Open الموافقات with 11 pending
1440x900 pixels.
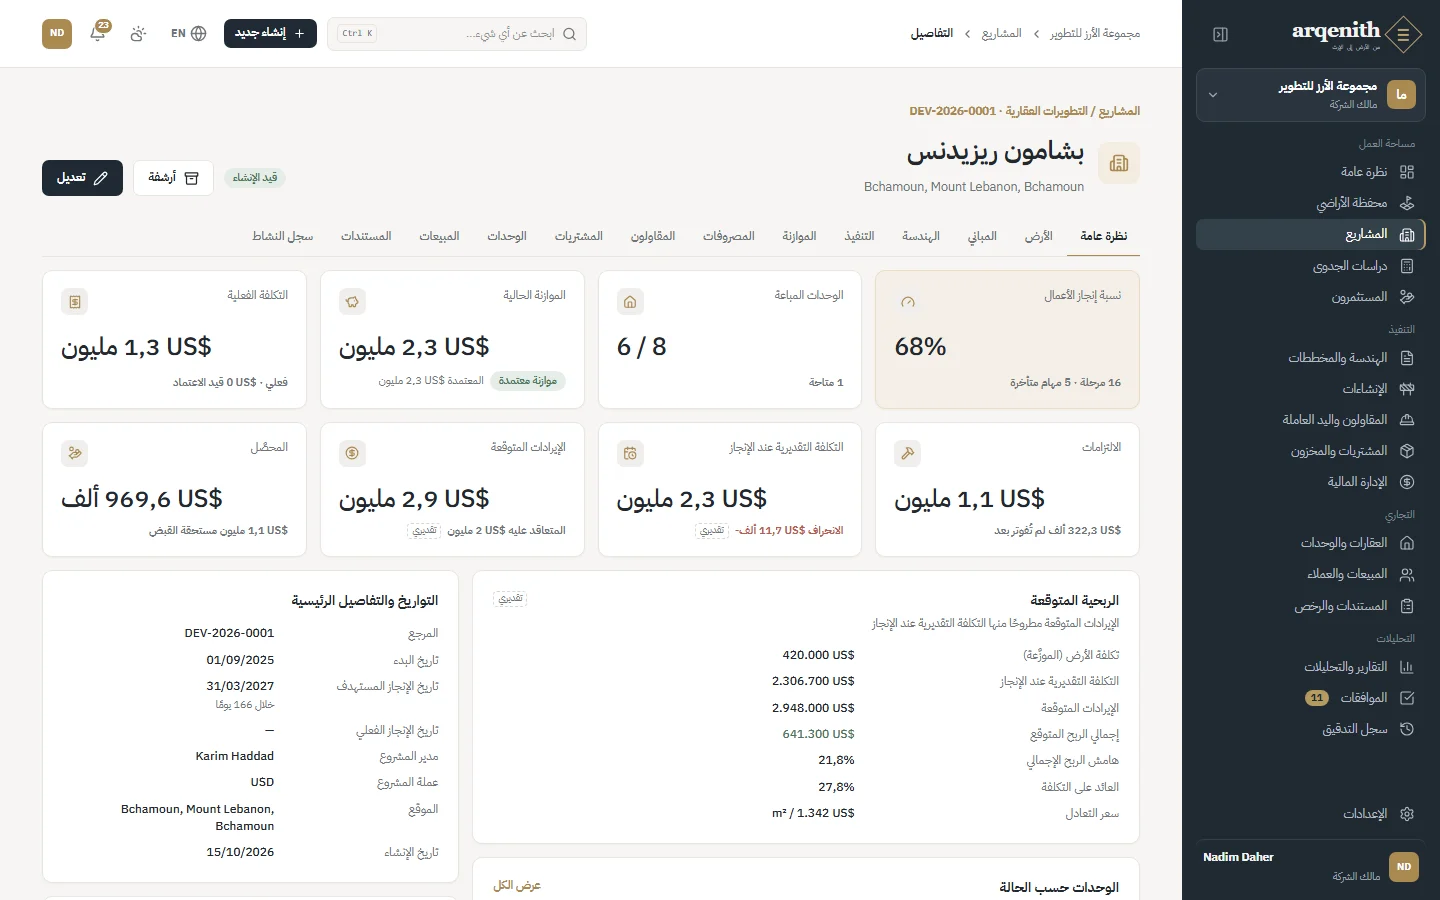coord(1310,698)
